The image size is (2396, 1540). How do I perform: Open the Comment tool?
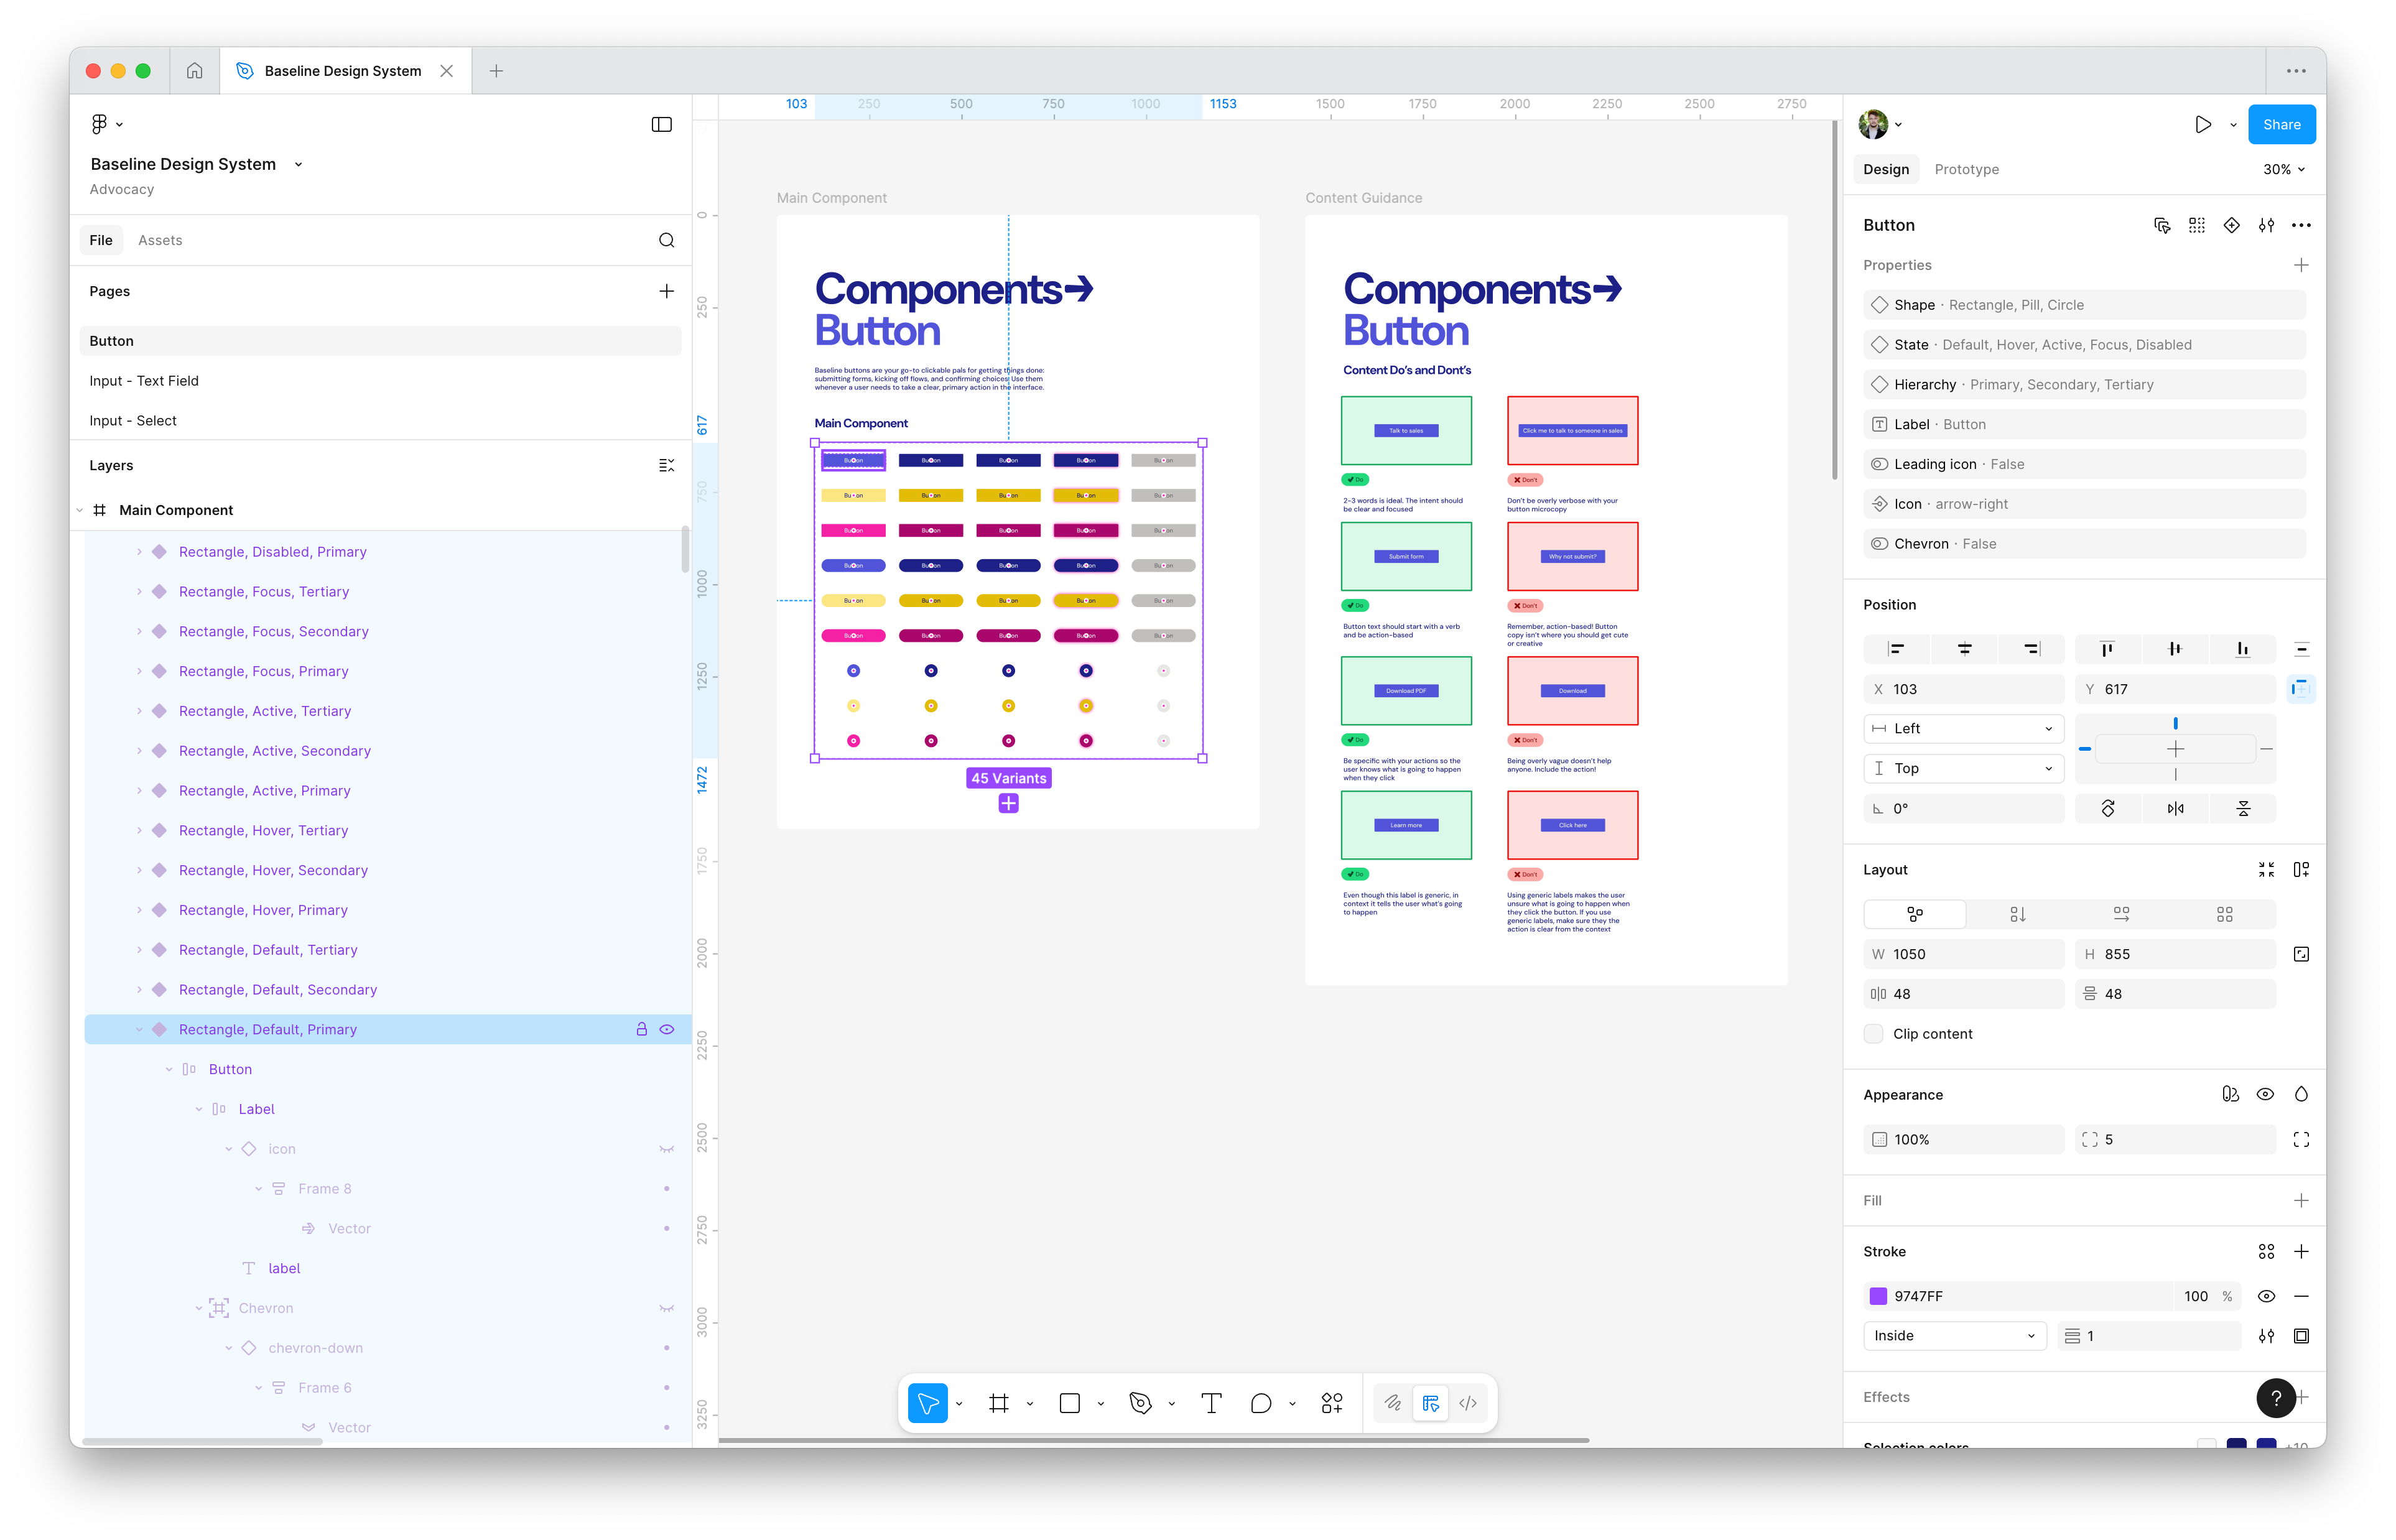[x=1262, y=1403]
